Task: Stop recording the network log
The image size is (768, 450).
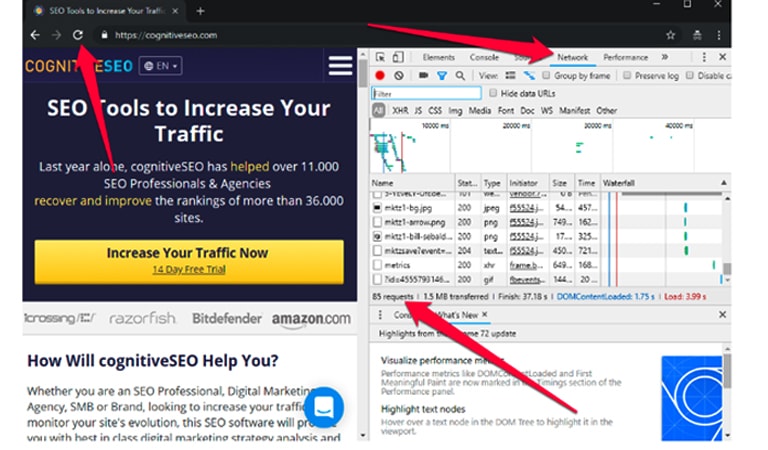Action: (x=380, y=75)
